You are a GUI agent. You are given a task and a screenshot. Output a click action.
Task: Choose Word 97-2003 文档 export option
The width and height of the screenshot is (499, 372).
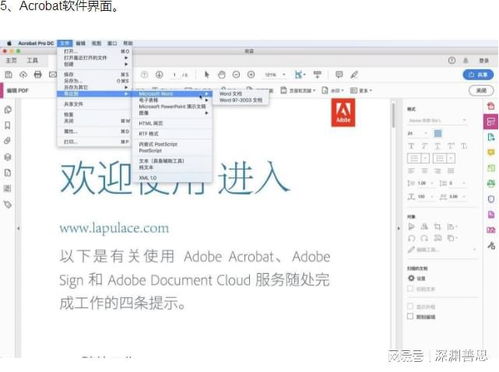pyautogui.click(x=241, y=100)
